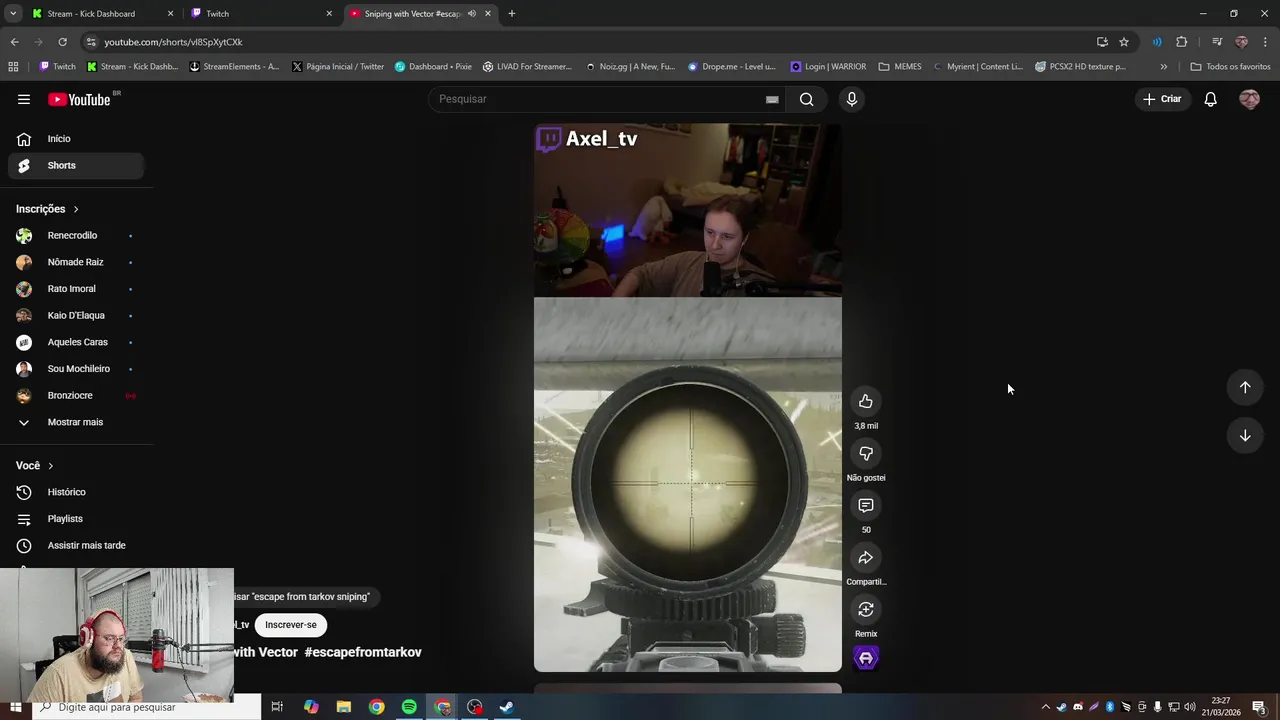
Task: Open Windows Task View
Action: [277, 707]
